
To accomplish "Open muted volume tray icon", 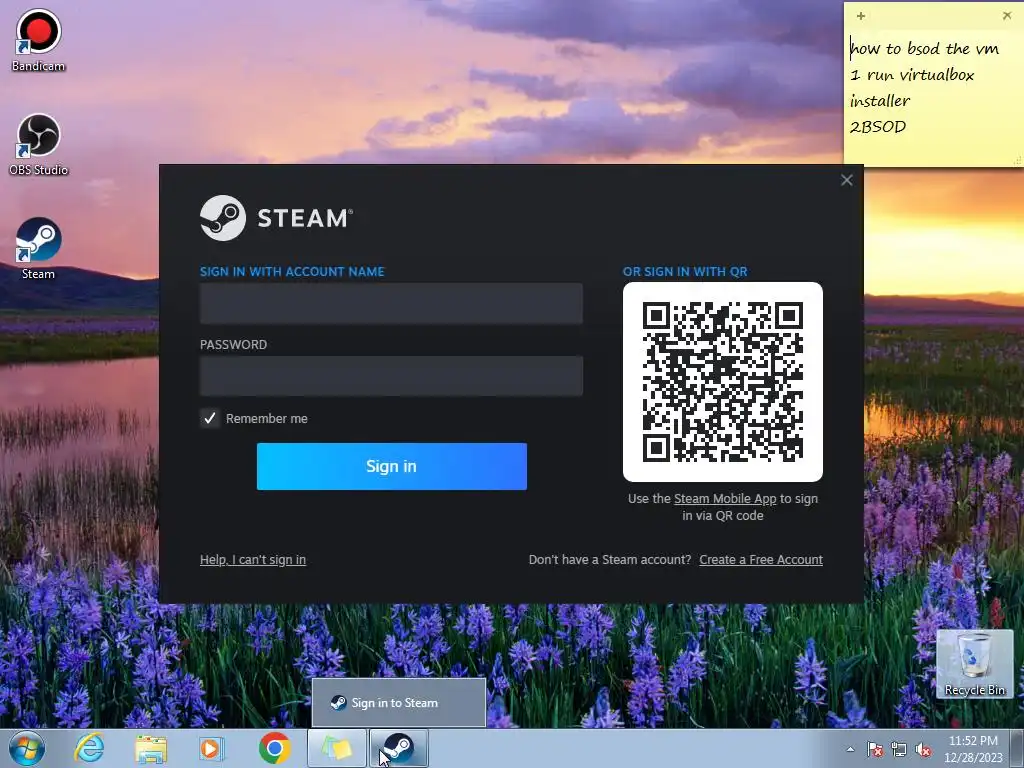I will (923, 749).
